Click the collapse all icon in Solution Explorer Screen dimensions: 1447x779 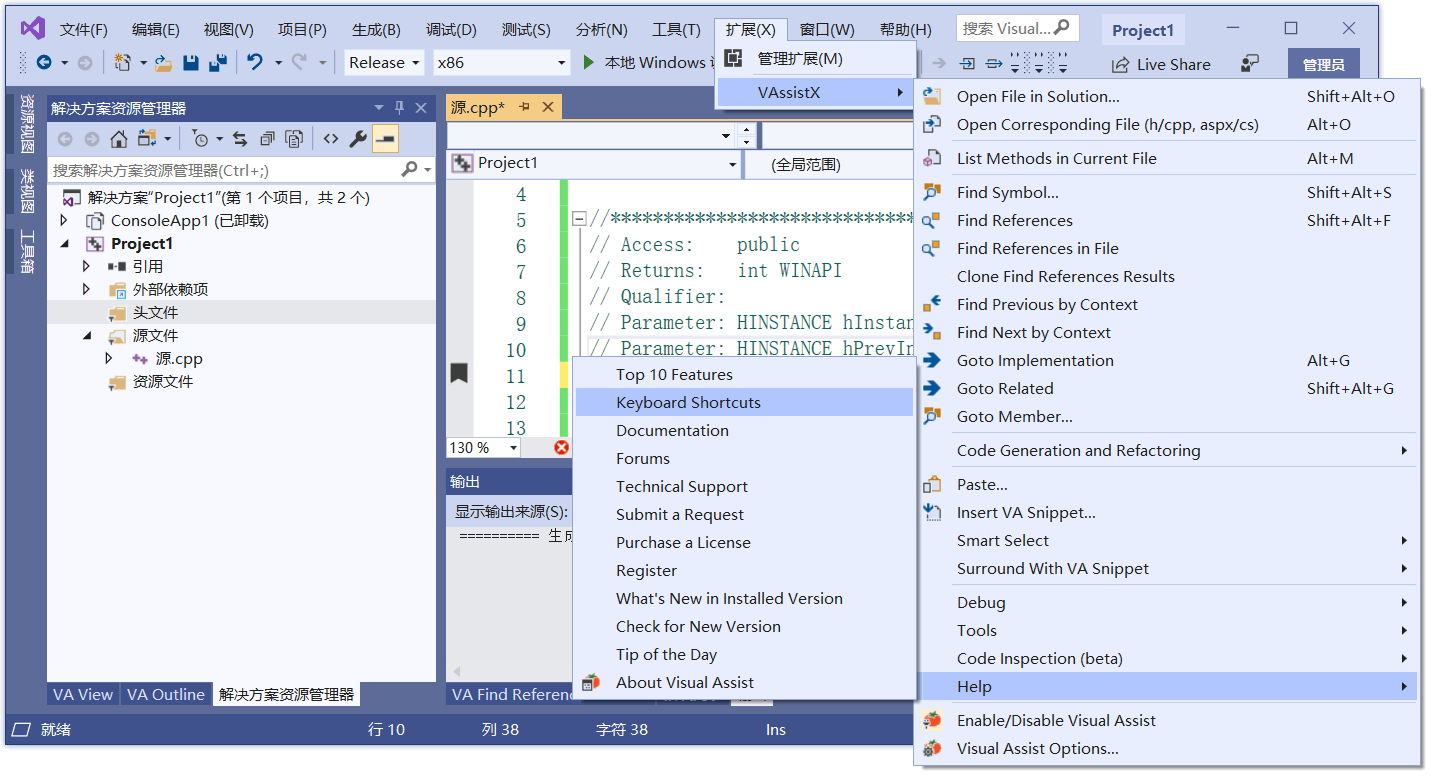267,139
